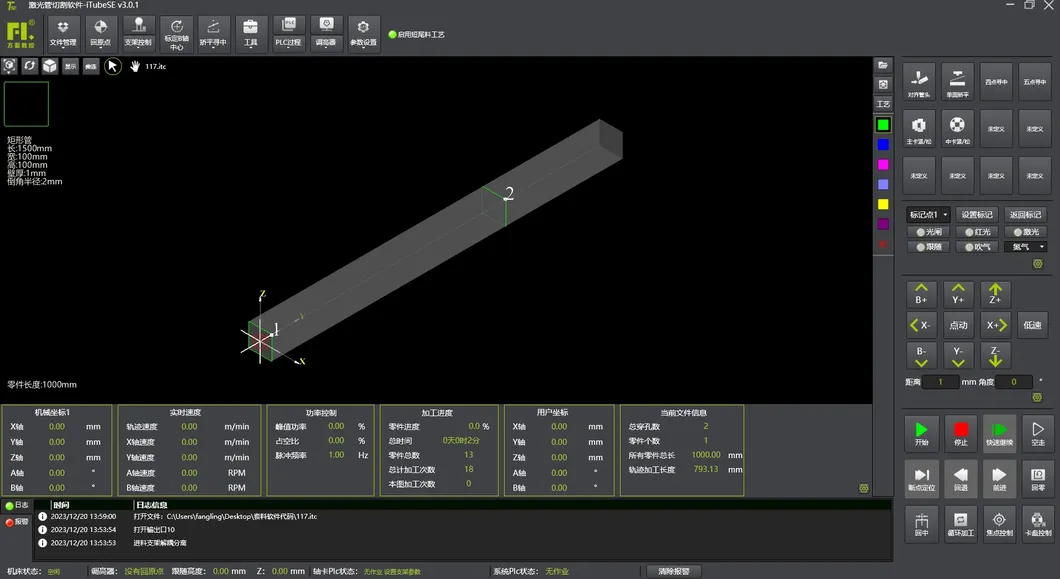Jog the Y+ axis button
This screenshot has height=579, width=1060.
pyautogui.click(x=958, y=294)
